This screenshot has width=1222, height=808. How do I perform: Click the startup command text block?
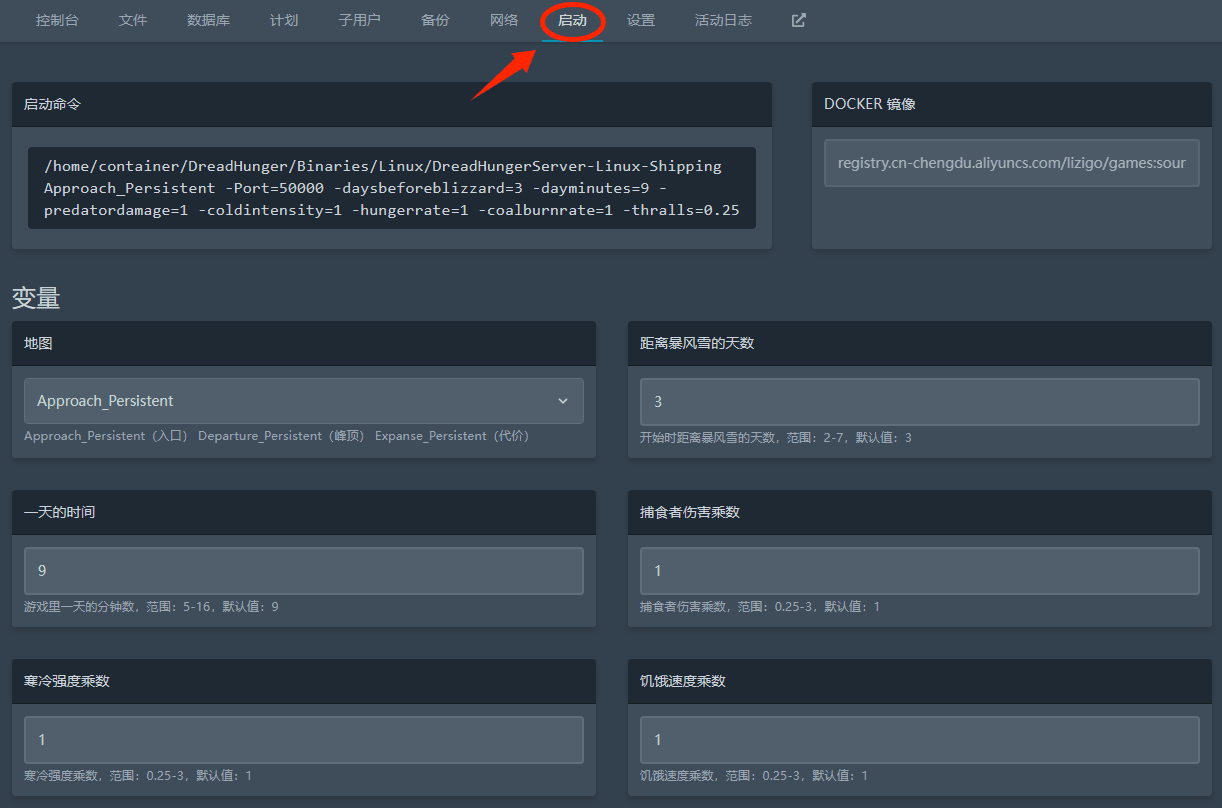coord(392,188)
